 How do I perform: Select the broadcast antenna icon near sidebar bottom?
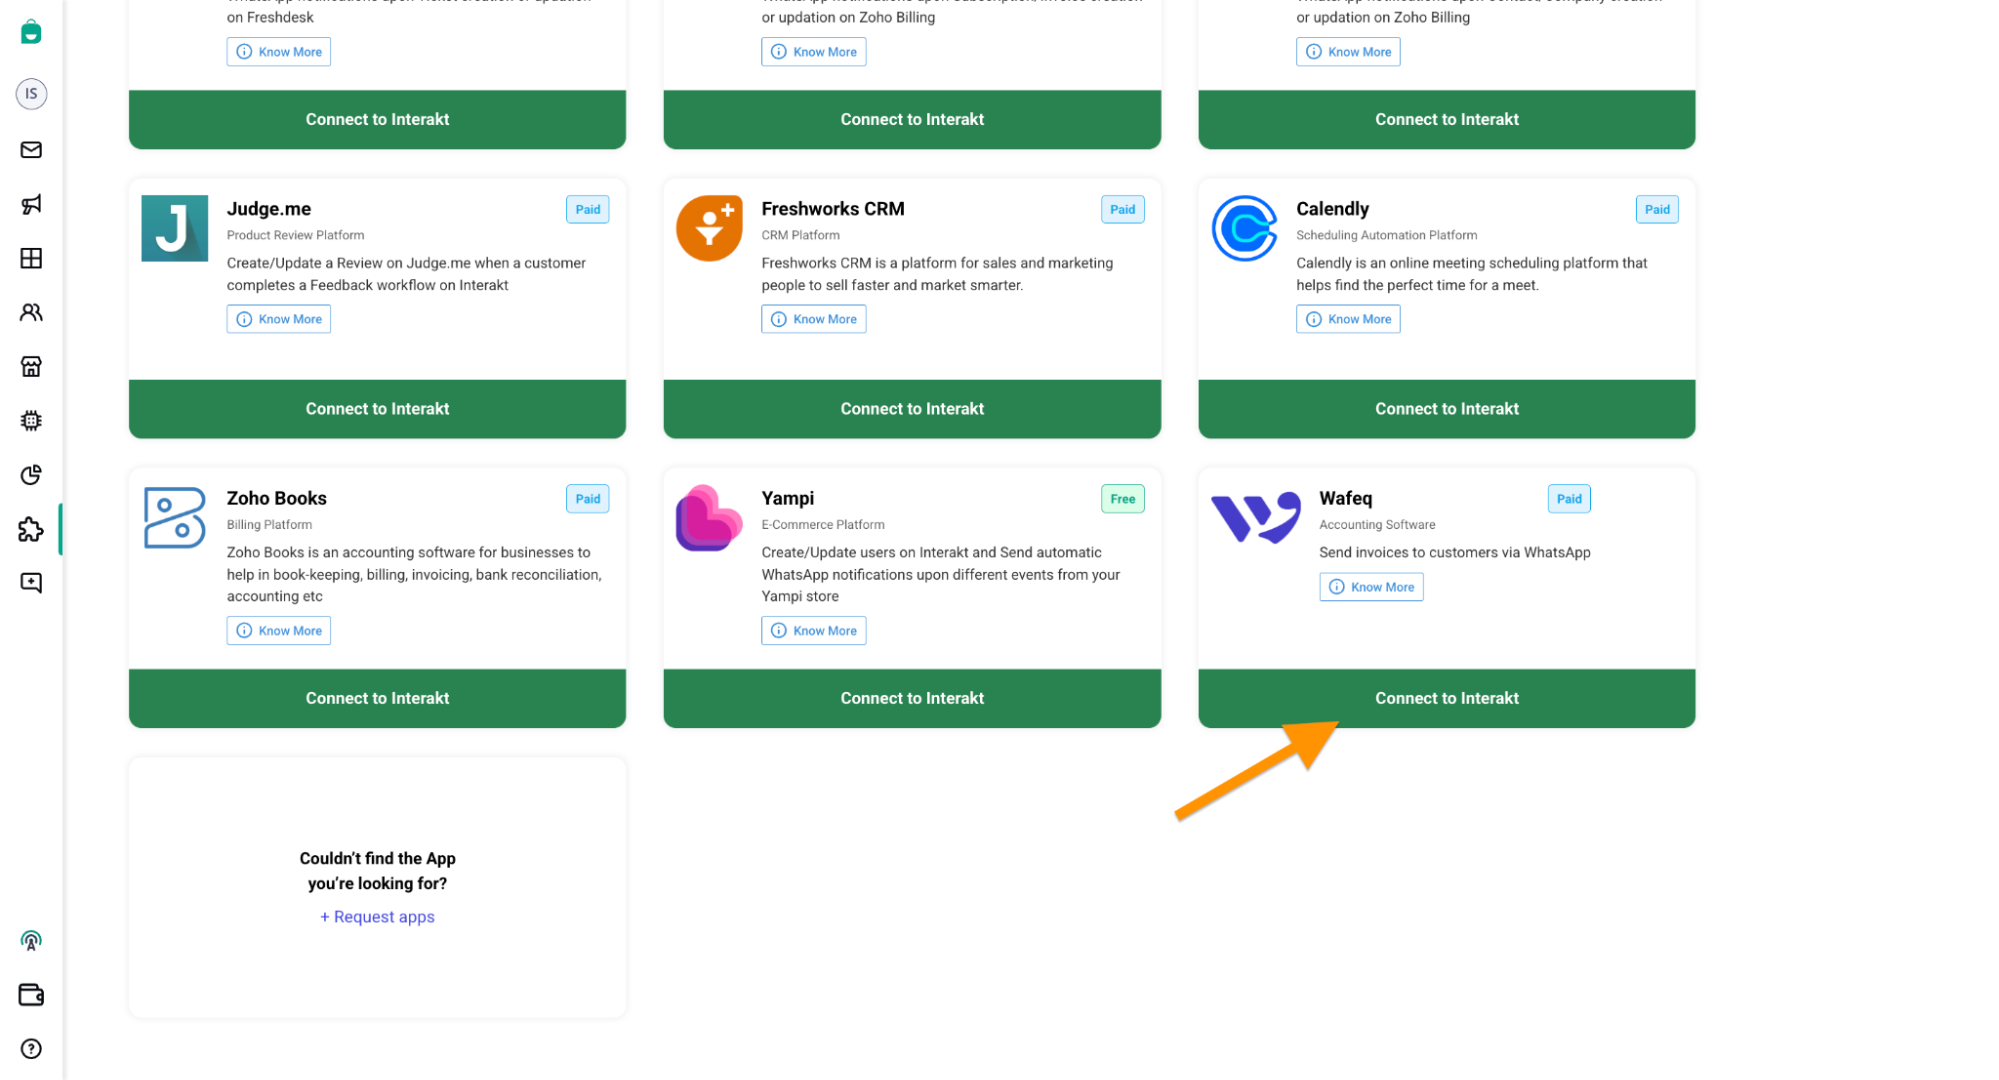coord(31,940)
